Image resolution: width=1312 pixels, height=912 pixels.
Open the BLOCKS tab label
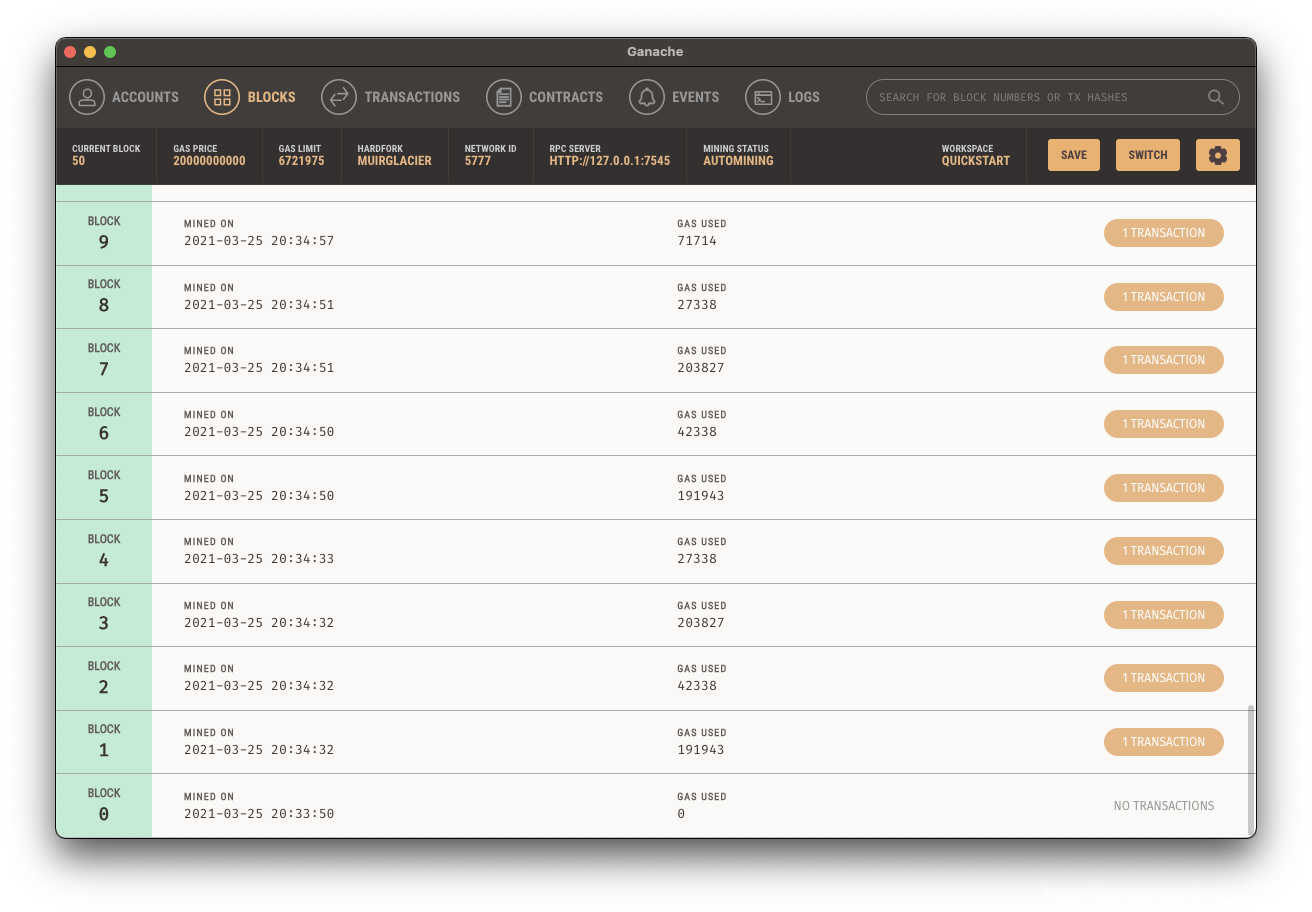[x=271, y=97]
